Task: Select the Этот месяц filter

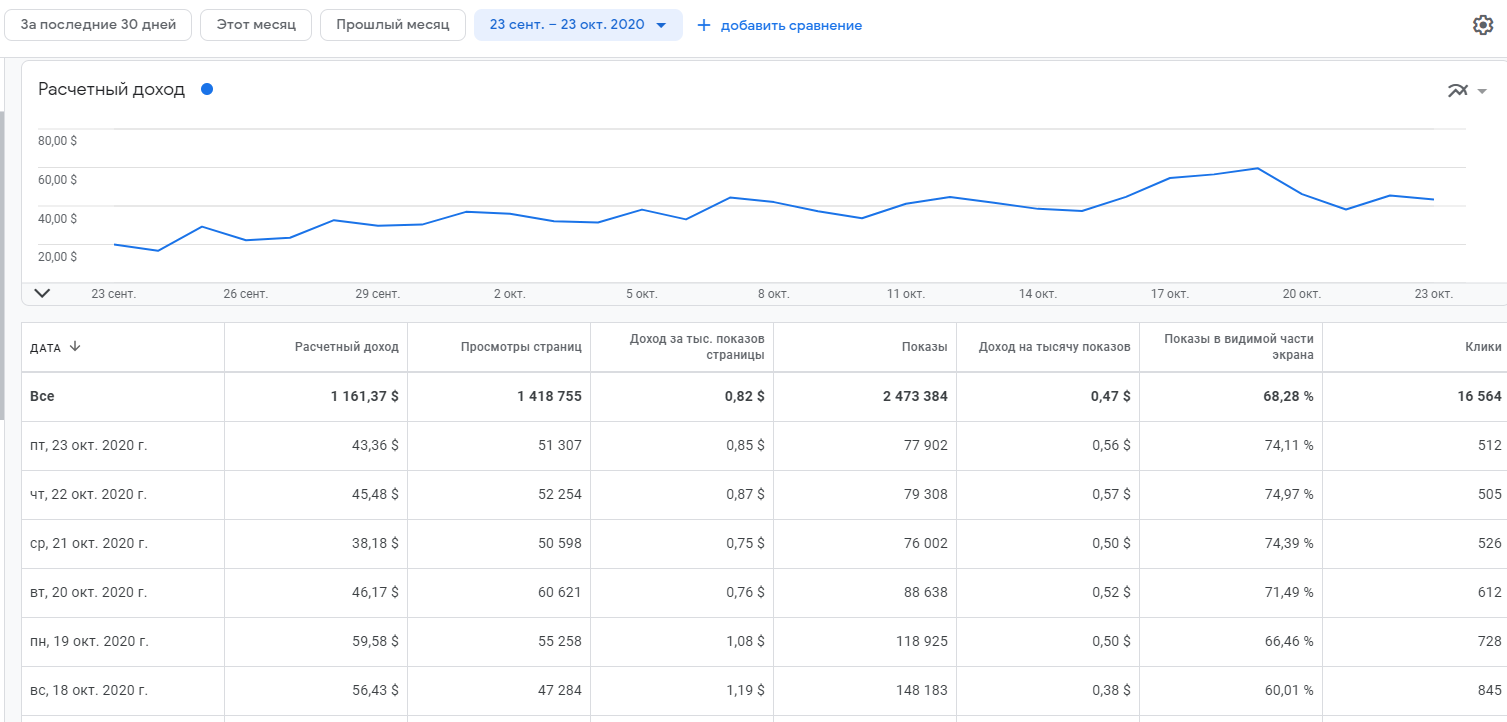Action: point(256,25)
